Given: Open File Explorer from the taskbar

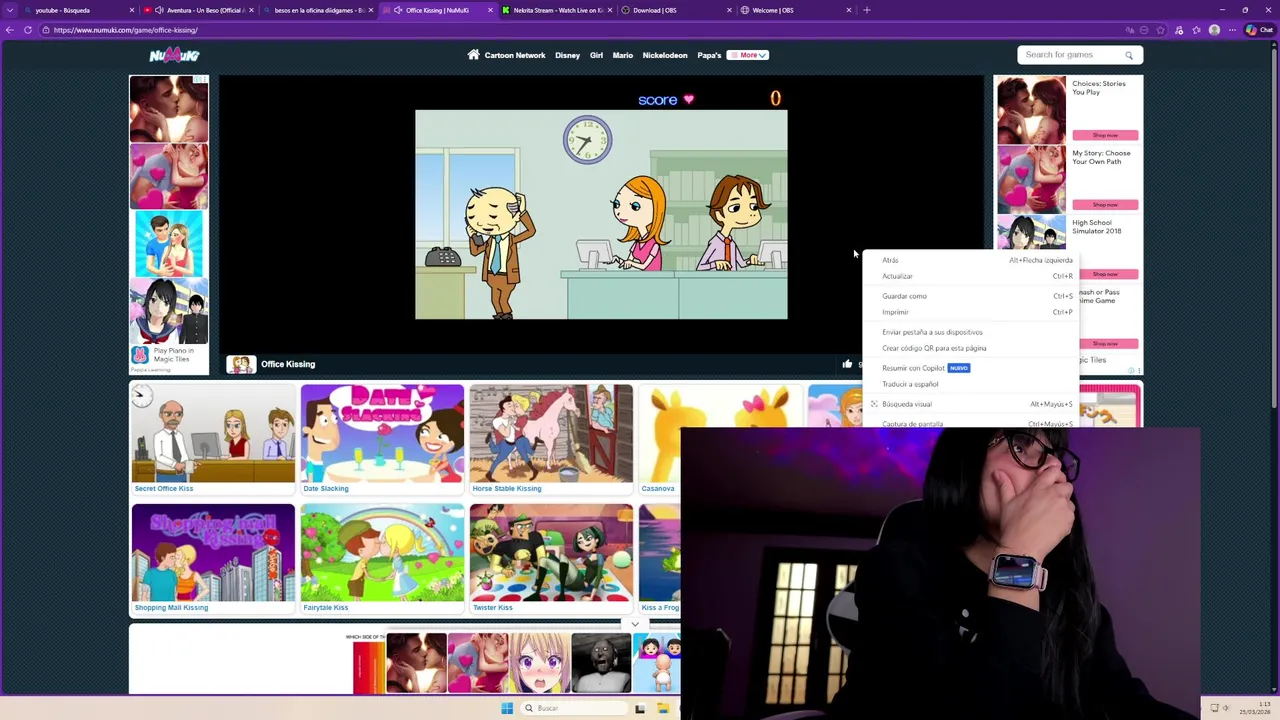Looking at the screenshot, I should 663,708.
